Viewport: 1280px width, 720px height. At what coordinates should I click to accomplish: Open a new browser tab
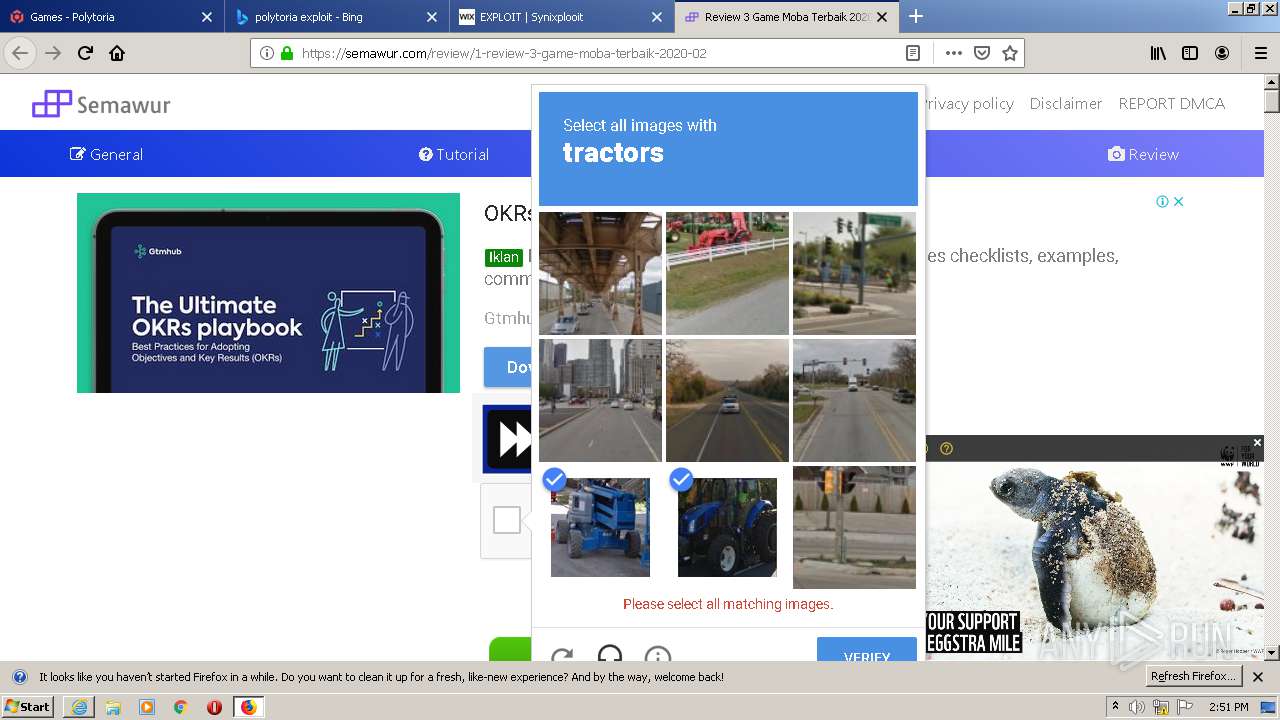click(x=916, y=16)
